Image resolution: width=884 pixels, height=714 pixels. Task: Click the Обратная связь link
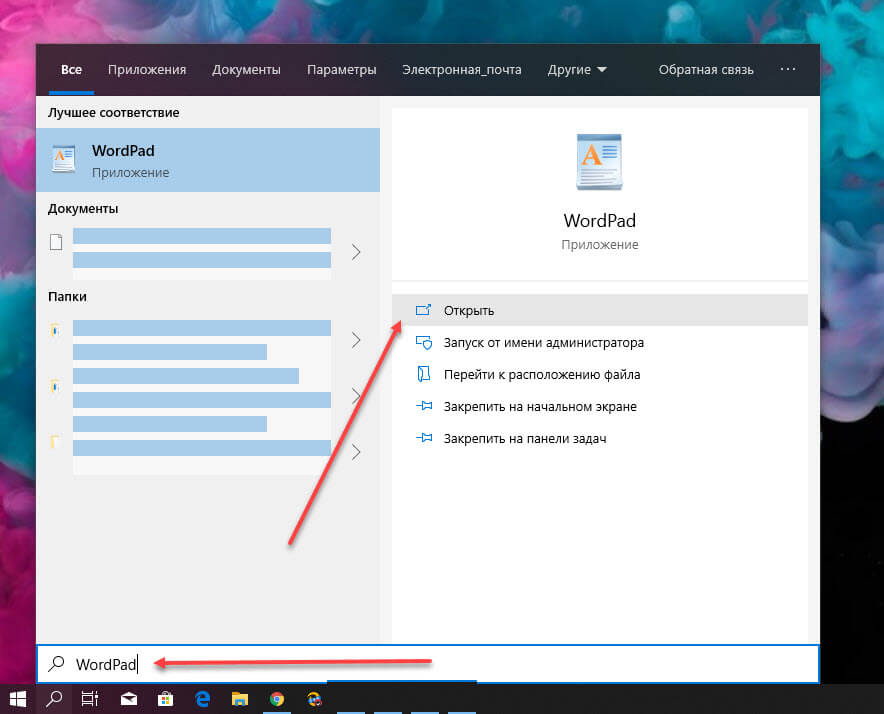[706, 70]
